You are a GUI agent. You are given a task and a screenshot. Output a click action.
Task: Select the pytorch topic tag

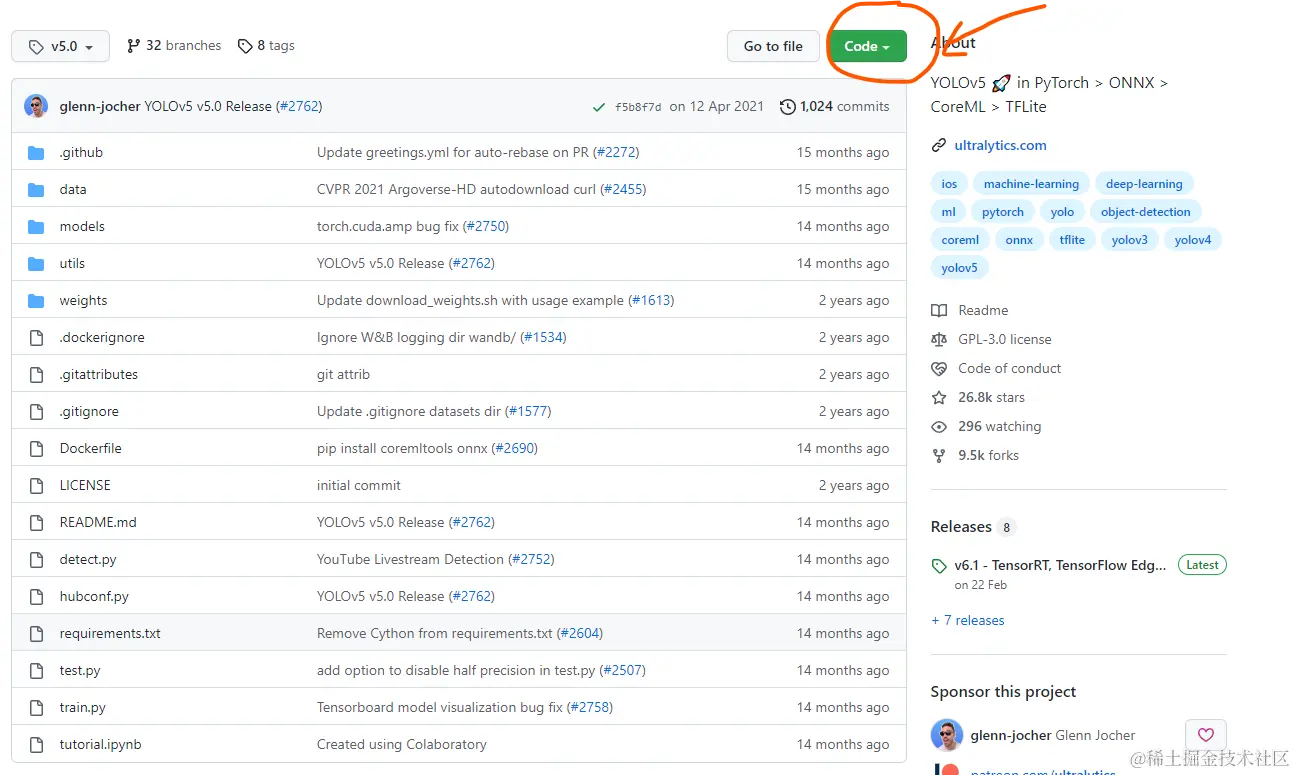tap(1003, 212)
